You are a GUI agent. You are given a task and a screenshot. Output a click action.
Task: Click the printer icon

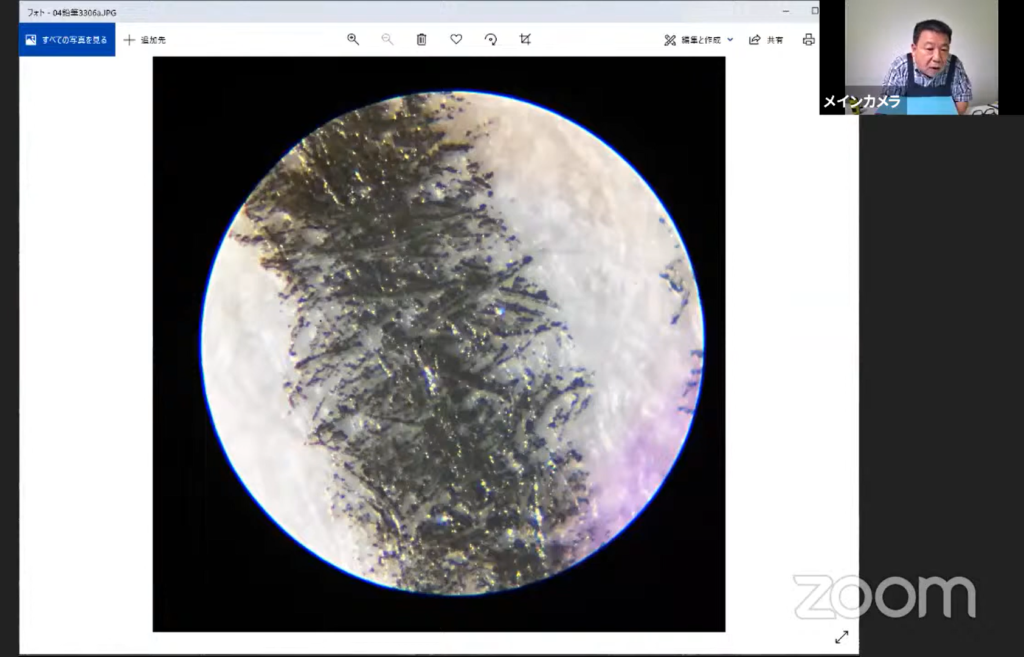(x=808, y=40)
